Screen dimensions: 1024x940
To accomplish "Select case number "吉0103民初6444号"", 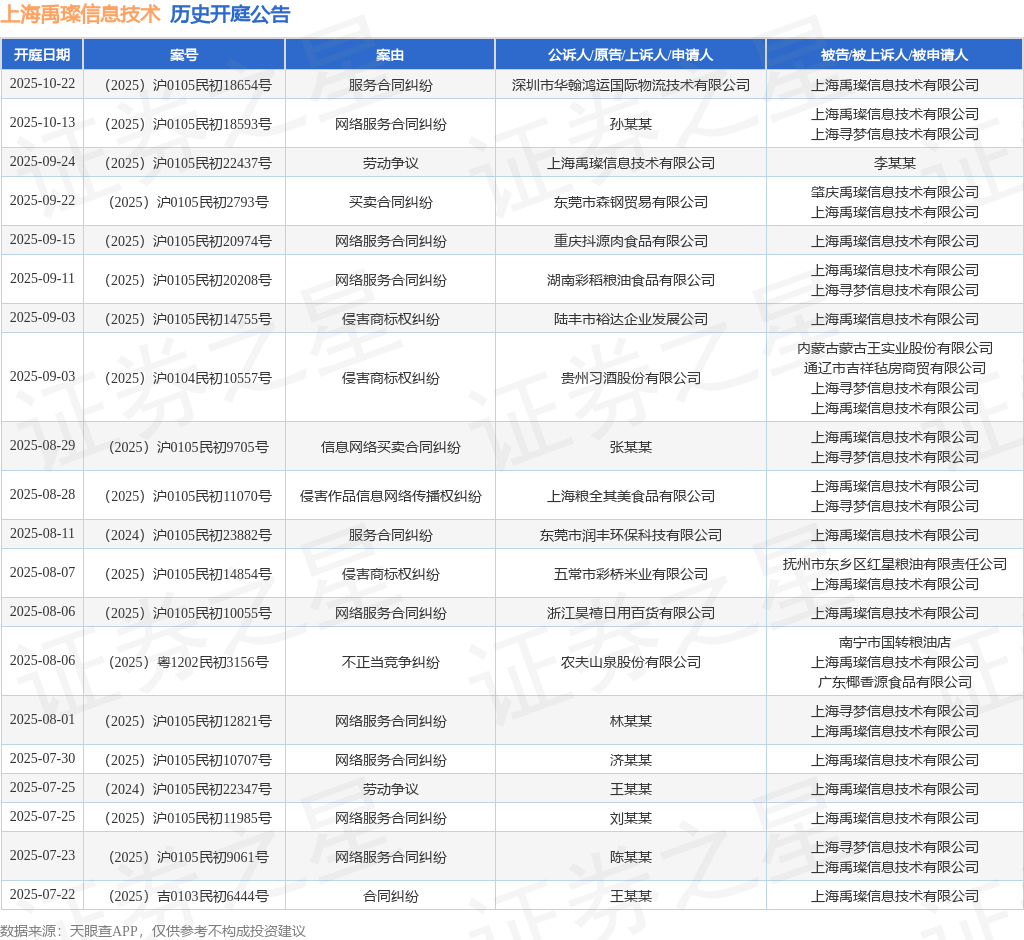I will pos(213,897).
